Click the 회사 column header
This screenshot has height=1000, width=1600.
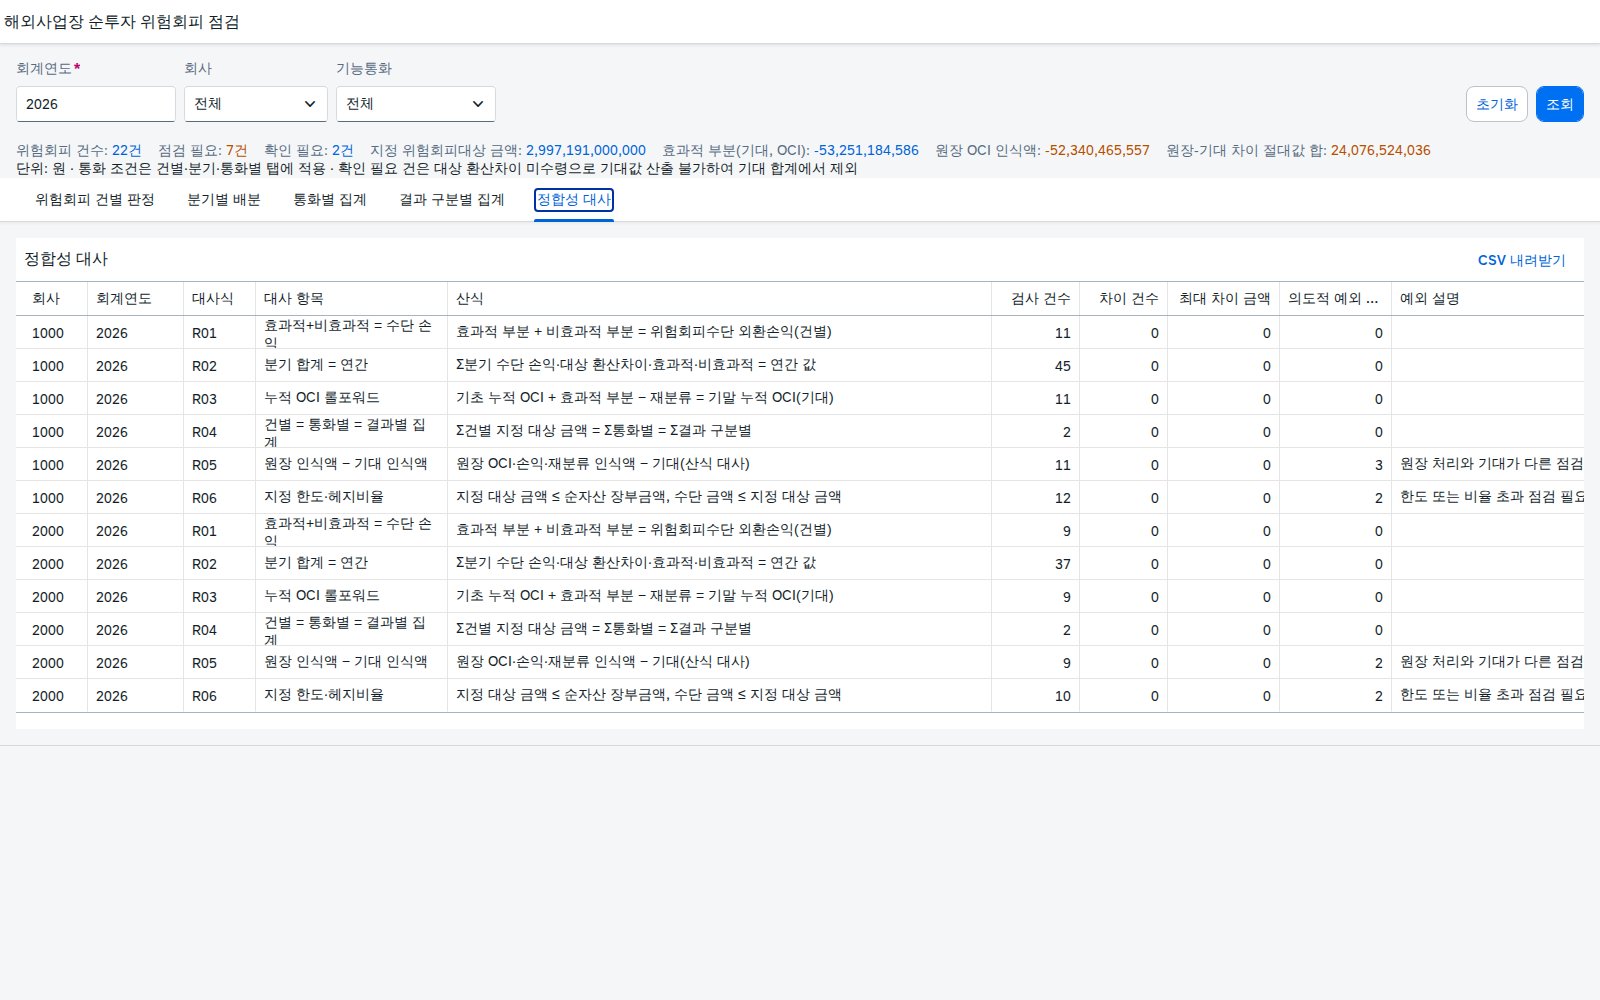(x=52, y=299)
